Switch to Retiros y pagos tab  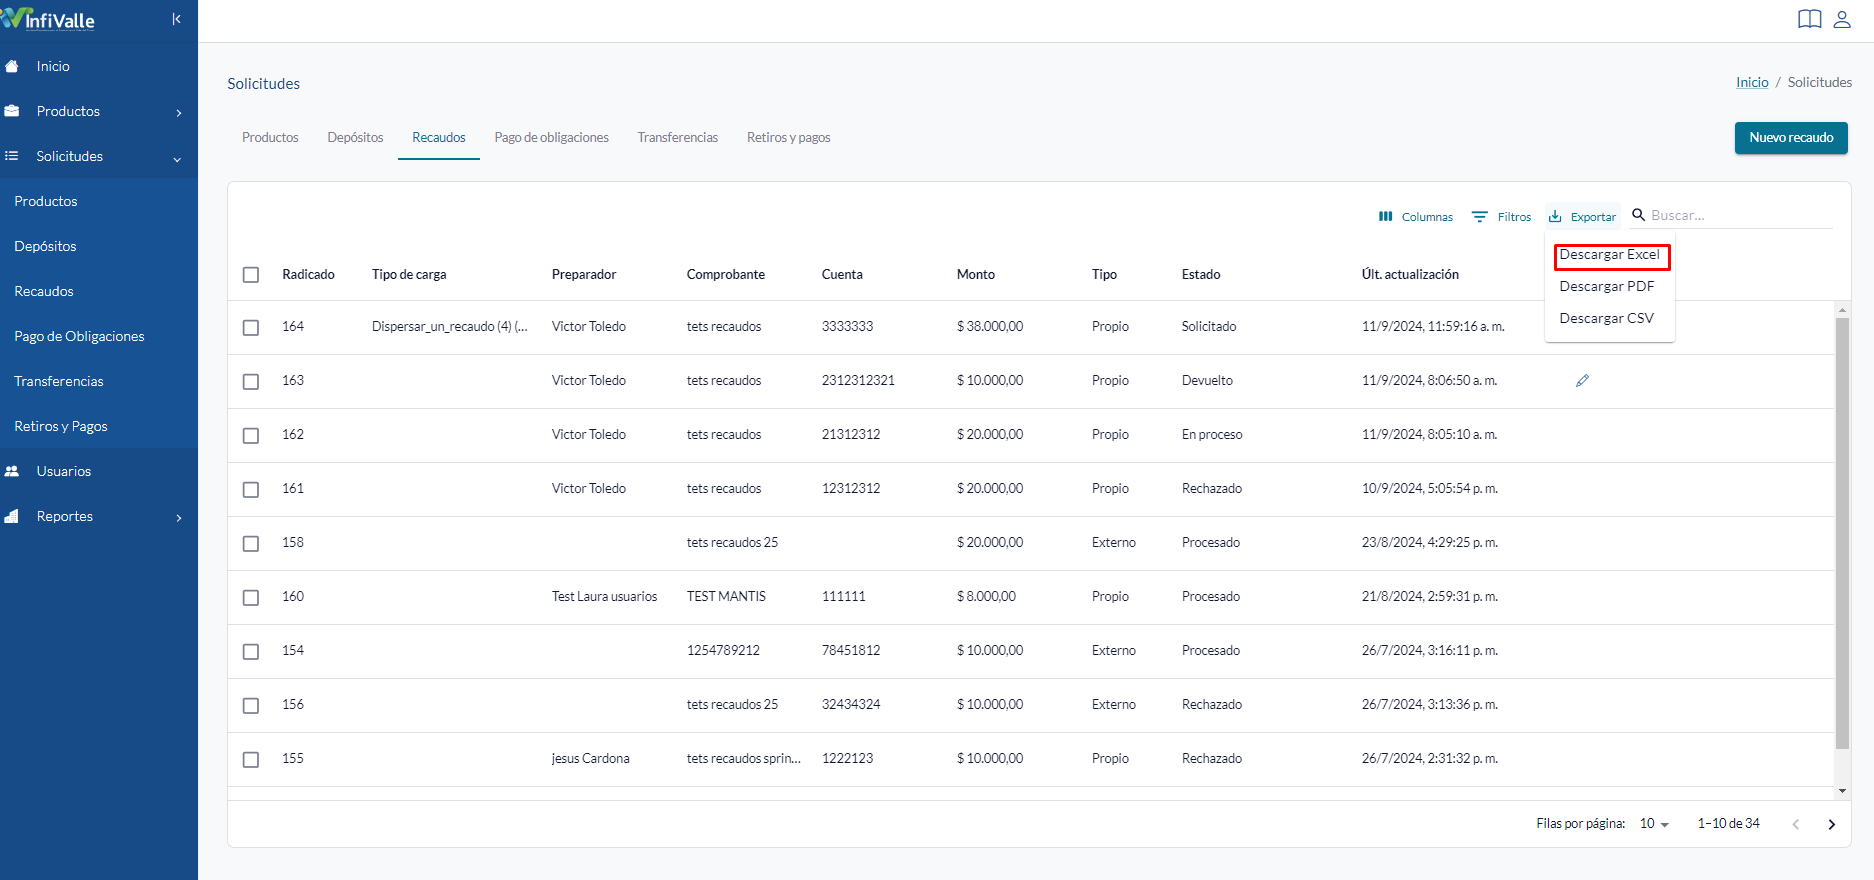[789, 137]
